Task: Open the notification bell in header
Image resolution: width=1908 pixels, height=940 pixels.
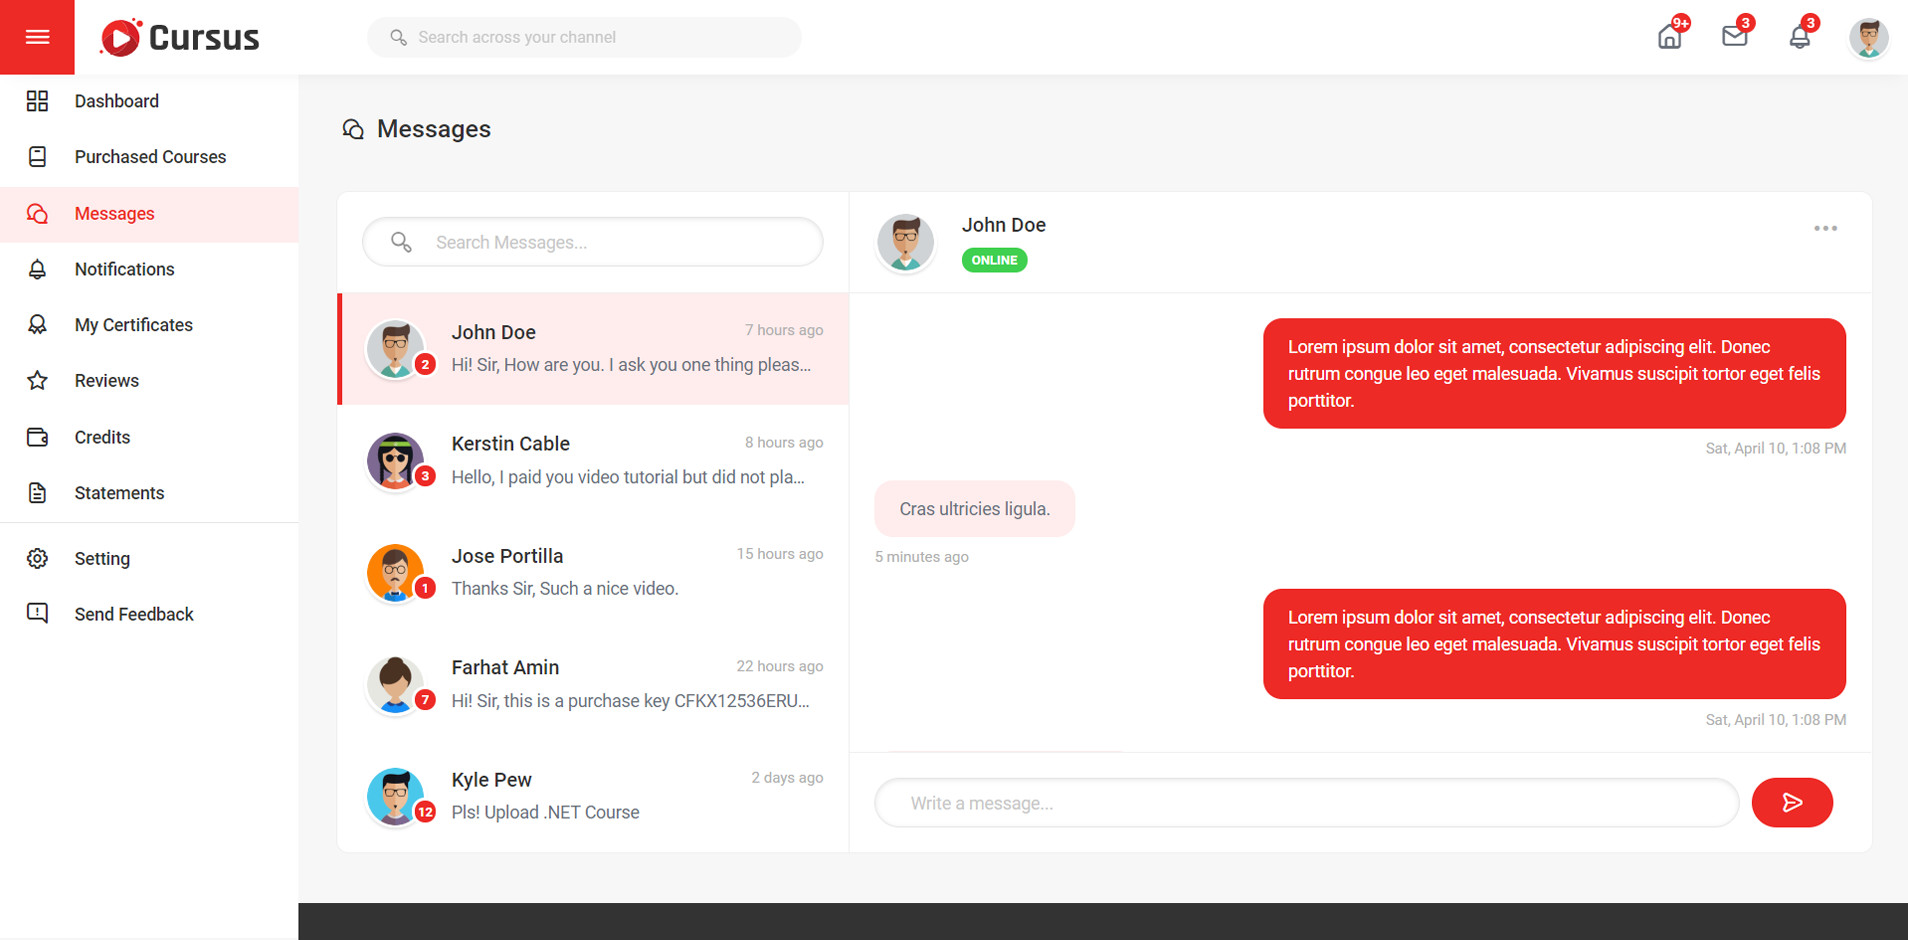Action: pos(1799,38)
